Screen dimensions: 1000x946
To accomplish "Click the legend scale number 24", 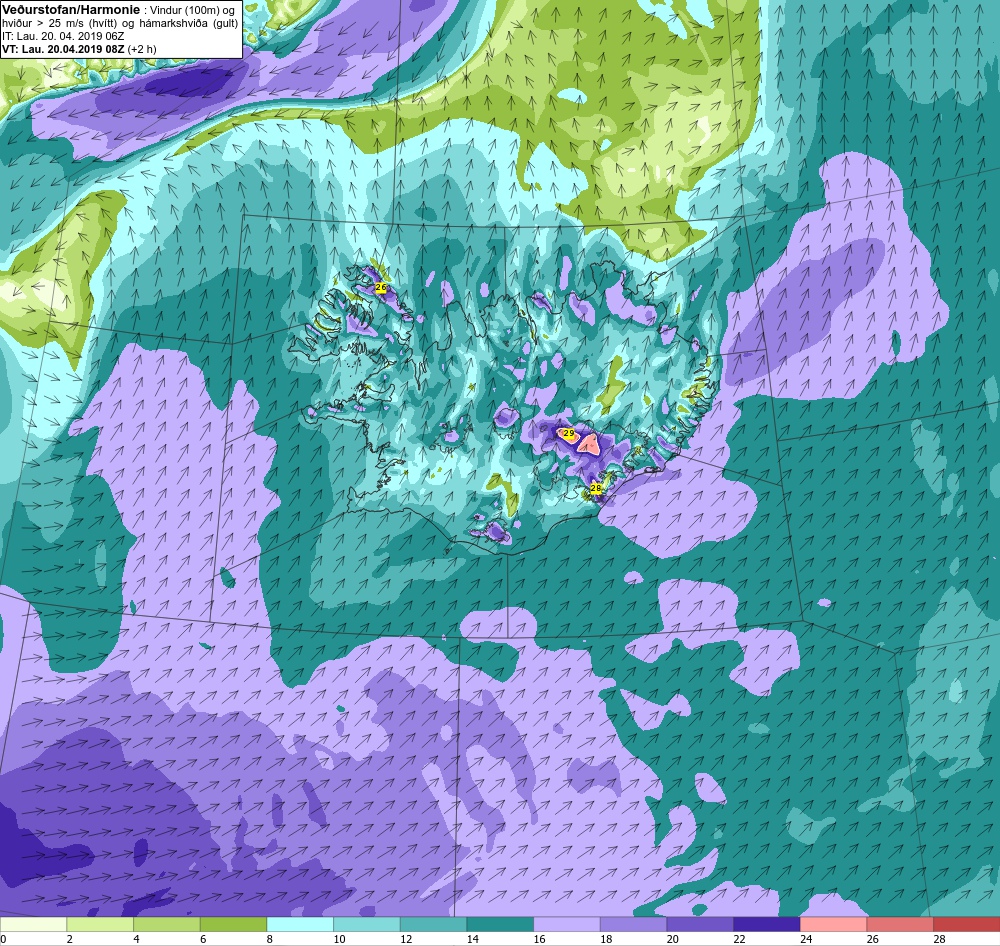I will (x=806, y=939).
